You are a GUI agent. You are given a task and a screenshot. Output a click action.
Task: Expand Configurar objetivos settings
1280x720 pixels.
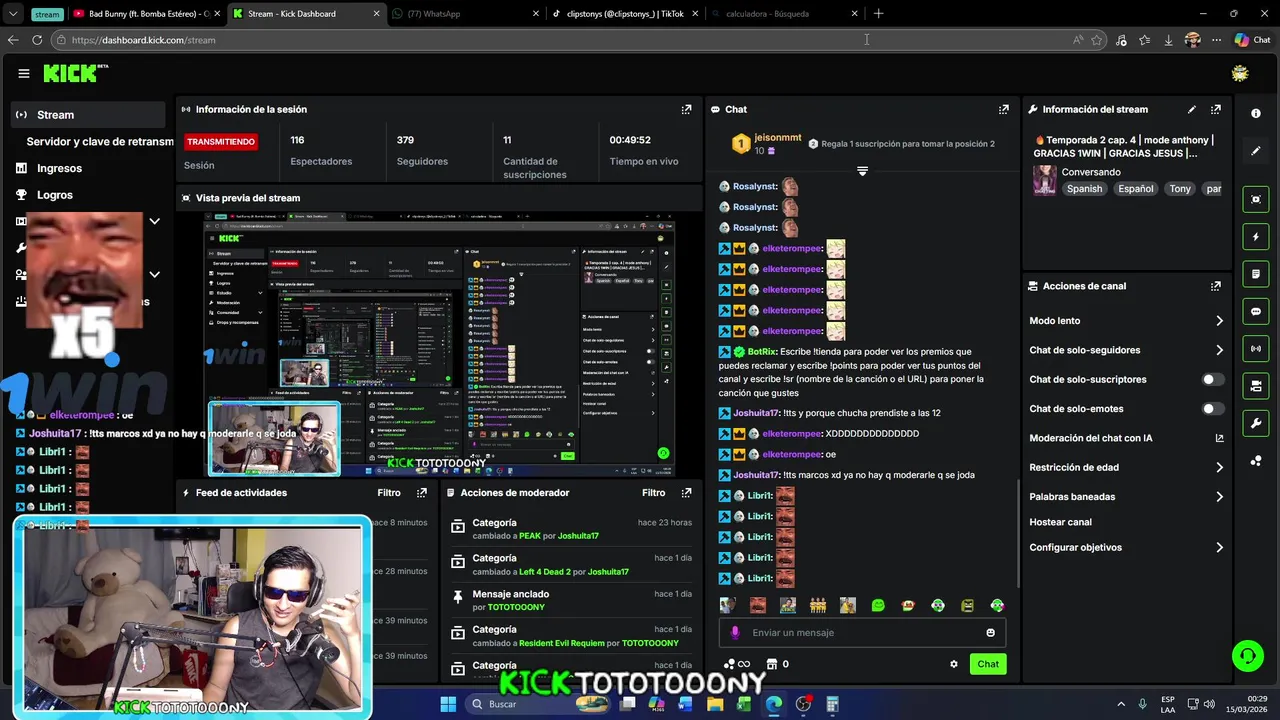point(1219,547)
